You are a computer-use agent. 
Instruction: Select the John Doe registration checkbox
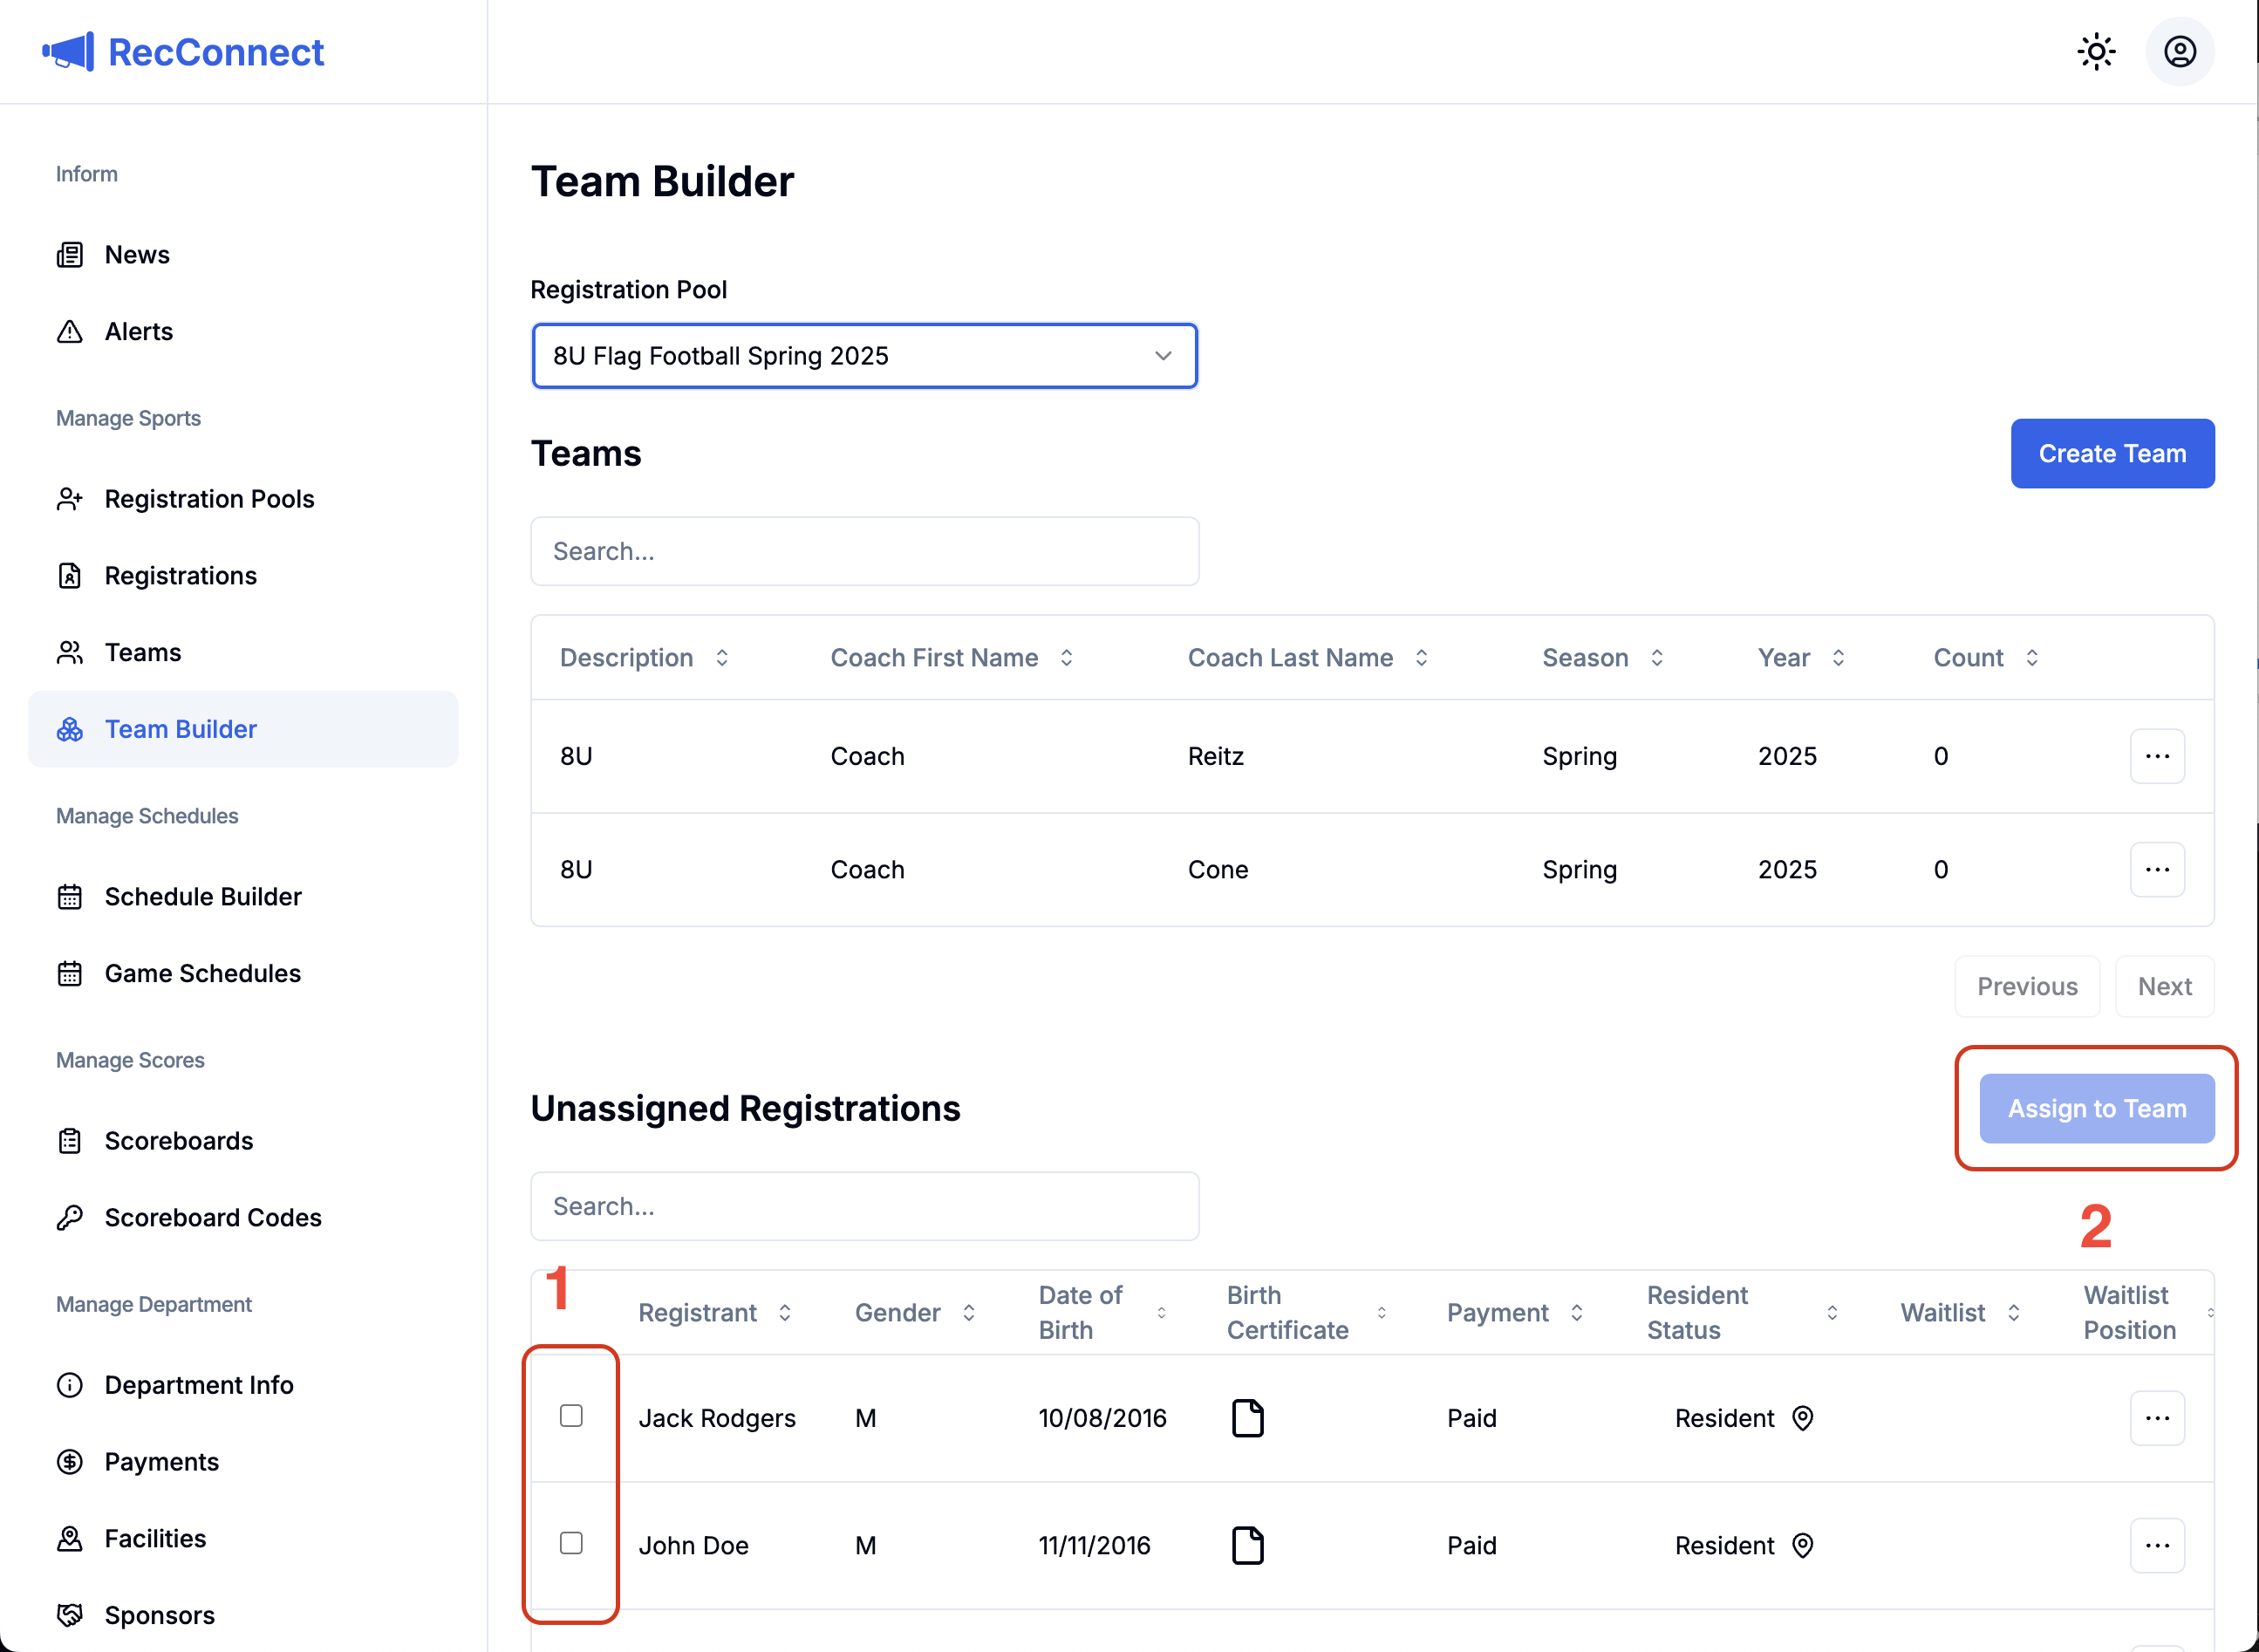pos(571,1543)
